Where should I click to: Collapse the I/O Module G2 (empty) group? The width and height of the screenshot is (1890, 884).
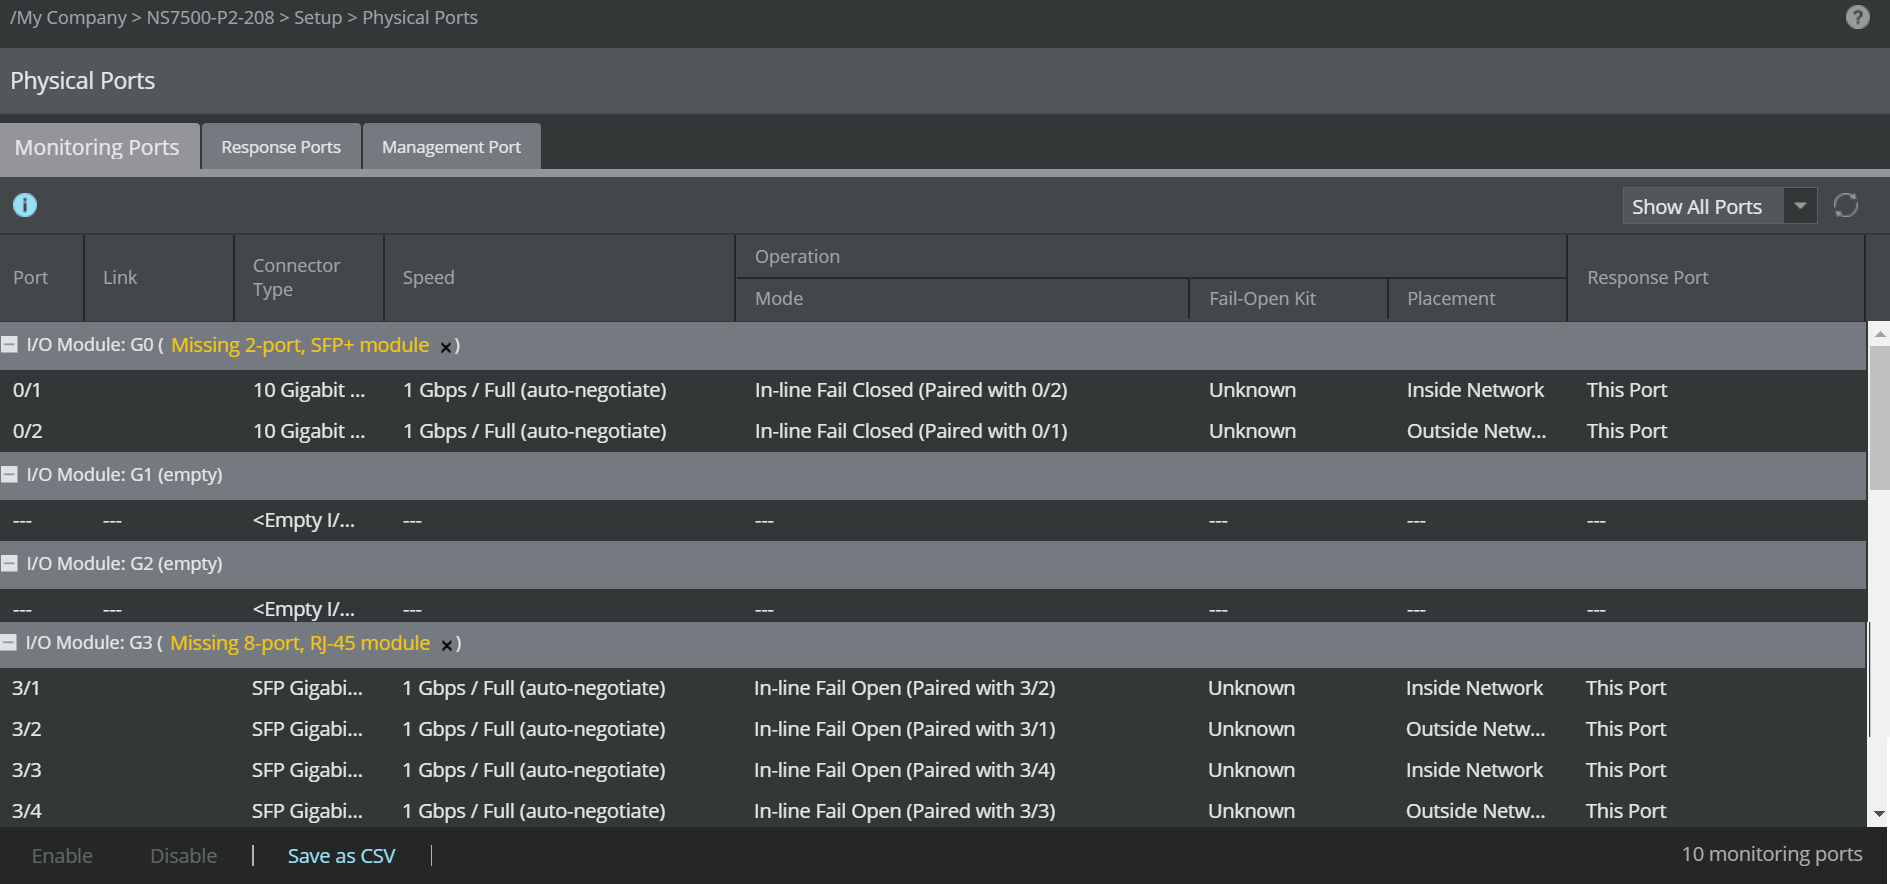9,563
